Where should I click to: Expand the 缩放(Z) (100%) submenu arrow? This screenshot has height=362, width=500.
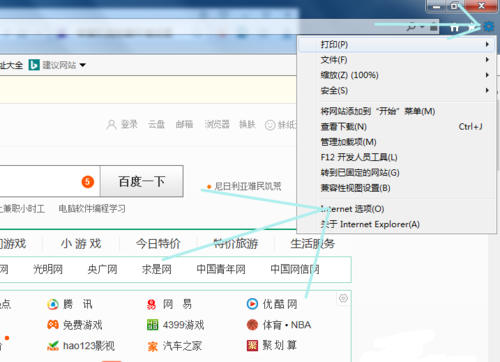tap(487, 75)
